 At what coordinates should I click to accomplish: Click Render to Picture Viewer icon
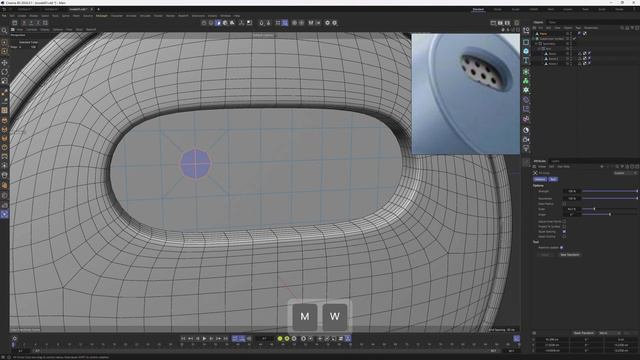click(500, 23)
